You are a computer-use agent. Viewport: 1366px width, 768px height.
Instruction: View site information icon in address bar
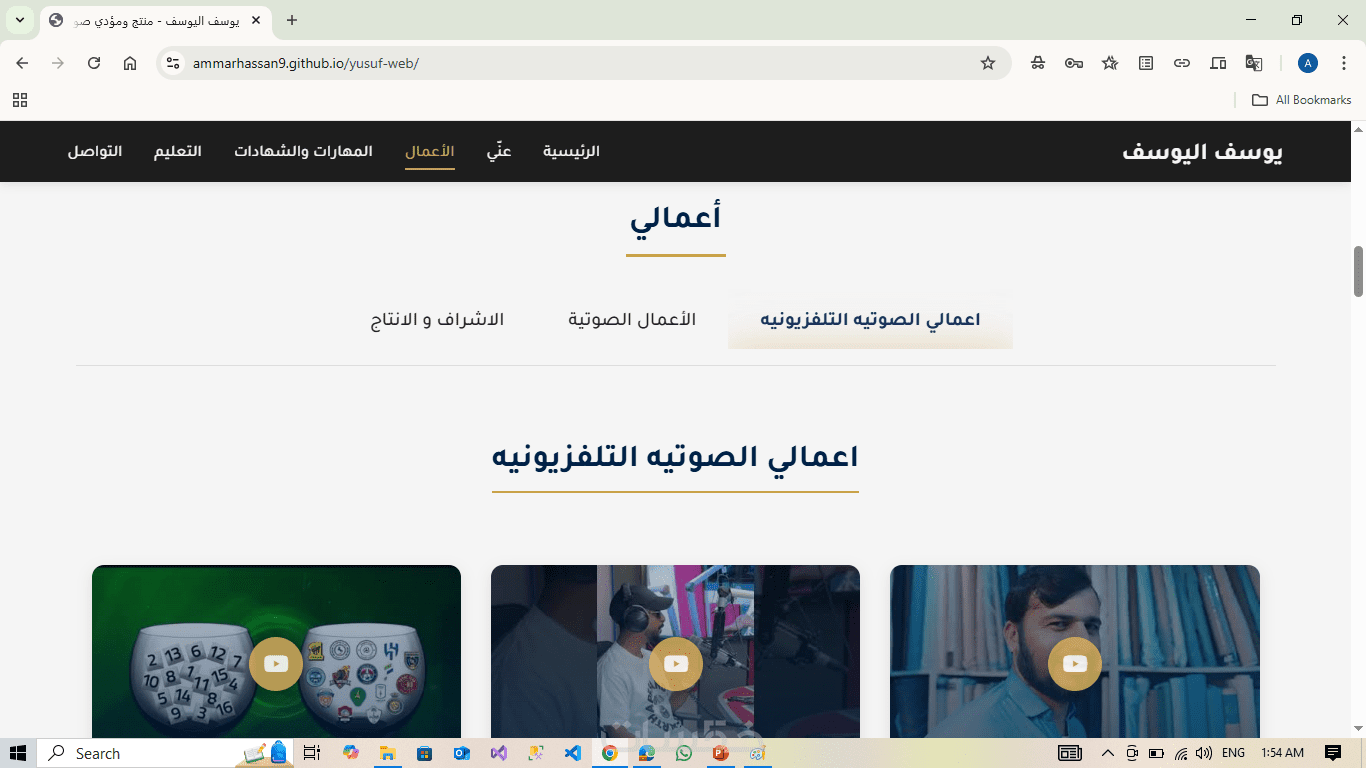pyautogui.click(x=173, y=63)
